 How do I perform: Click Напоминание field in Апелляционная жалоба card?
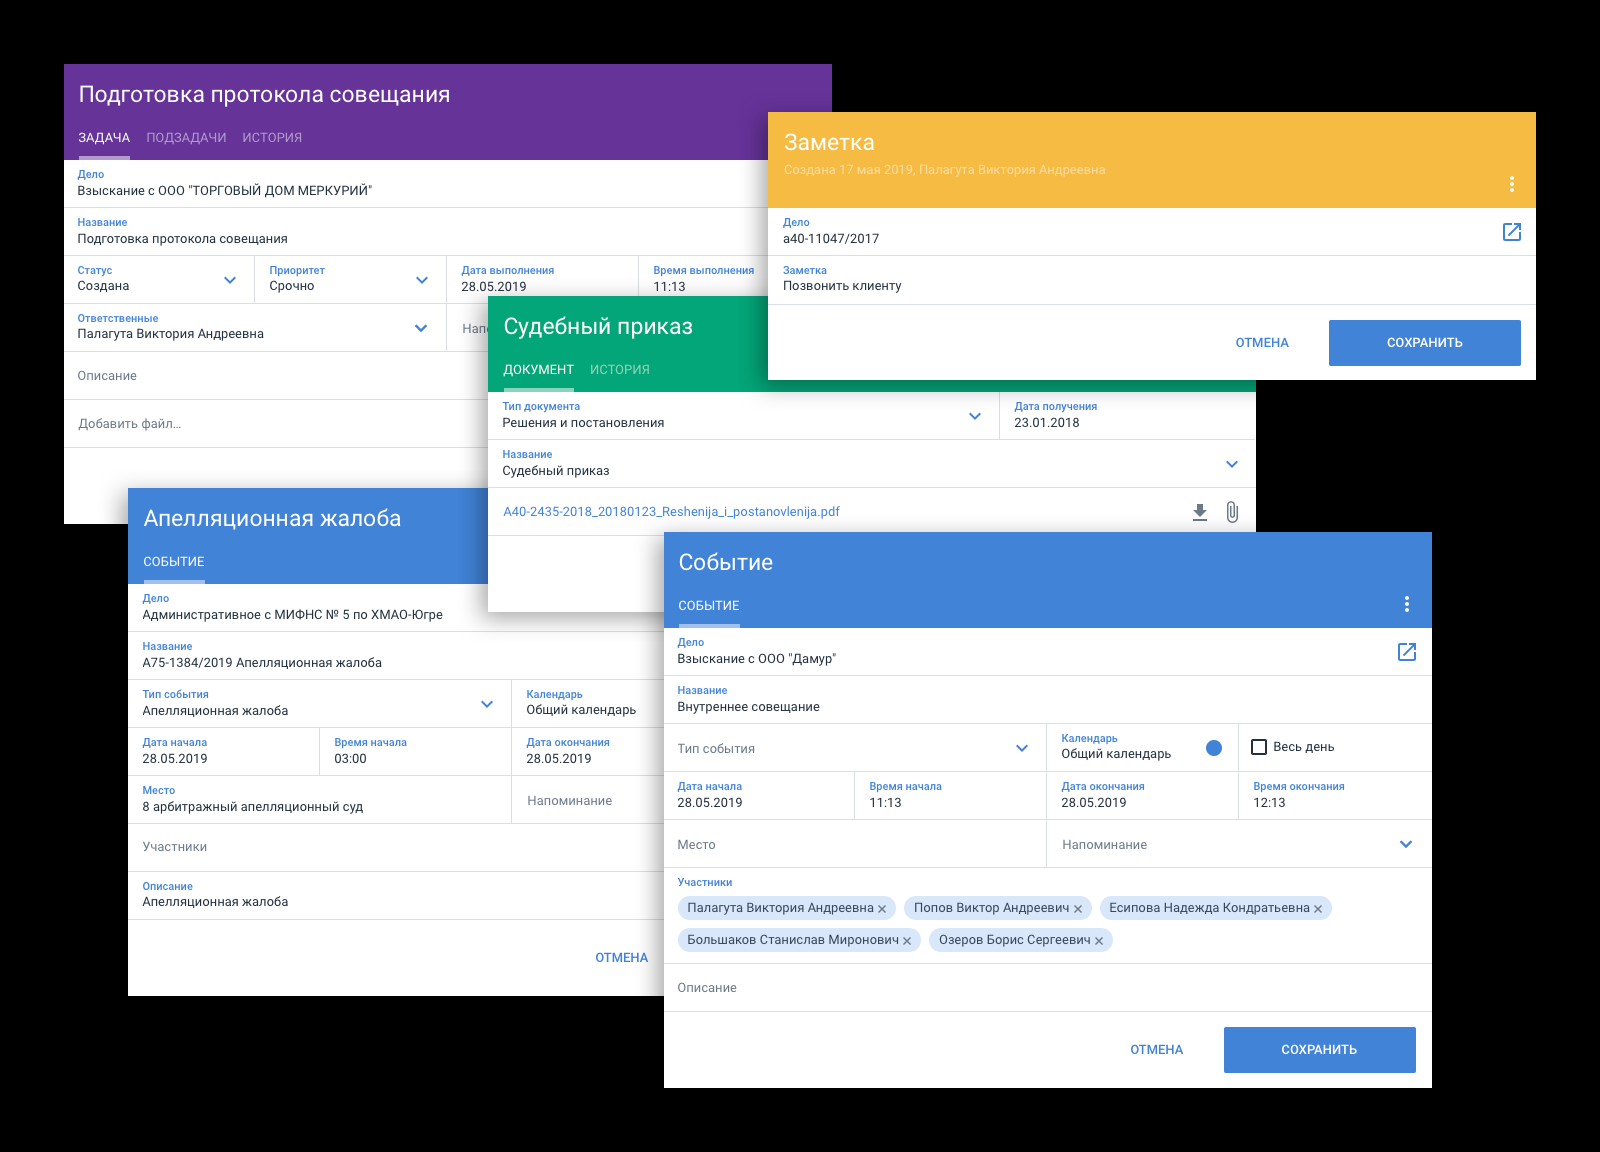point(588,800)
